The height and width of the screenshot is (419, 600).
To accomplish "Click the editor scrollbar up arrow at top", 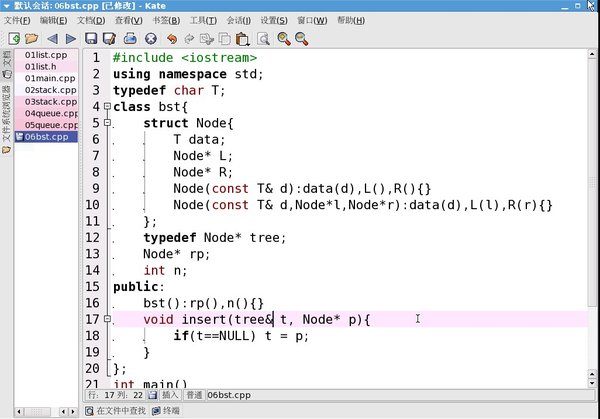I will point(592,54).
